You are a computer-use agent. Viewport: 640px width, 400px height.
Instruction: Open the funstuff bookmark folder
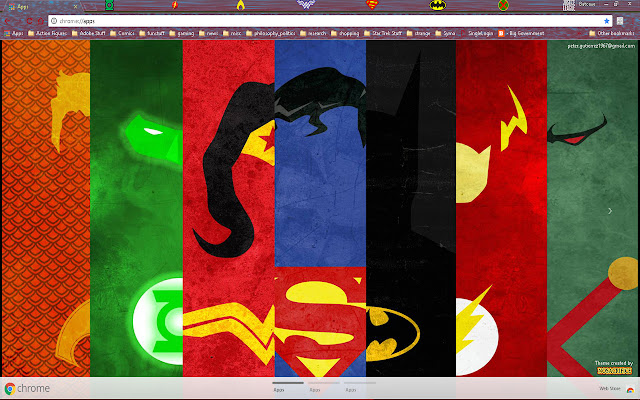(152, 33)
